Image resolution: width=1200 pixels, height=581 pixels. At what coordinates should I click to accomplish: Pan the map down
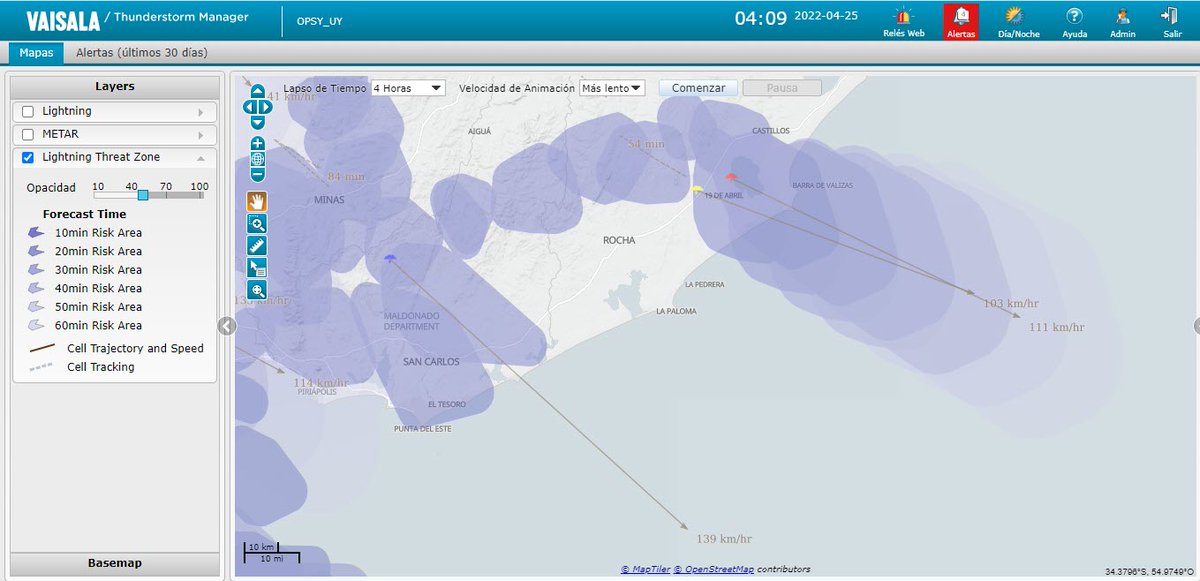258,122
